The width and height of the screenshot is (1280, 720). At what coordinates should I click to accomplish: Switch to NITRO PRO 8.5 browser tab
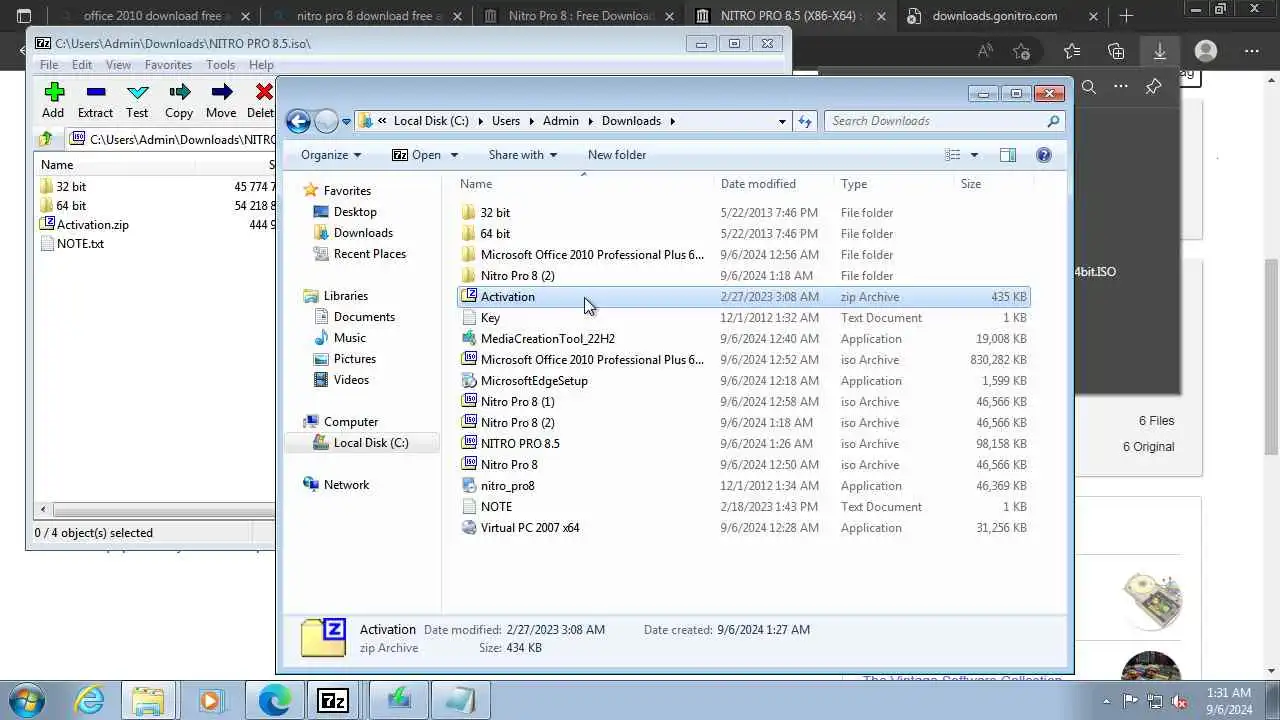[789, 16]
